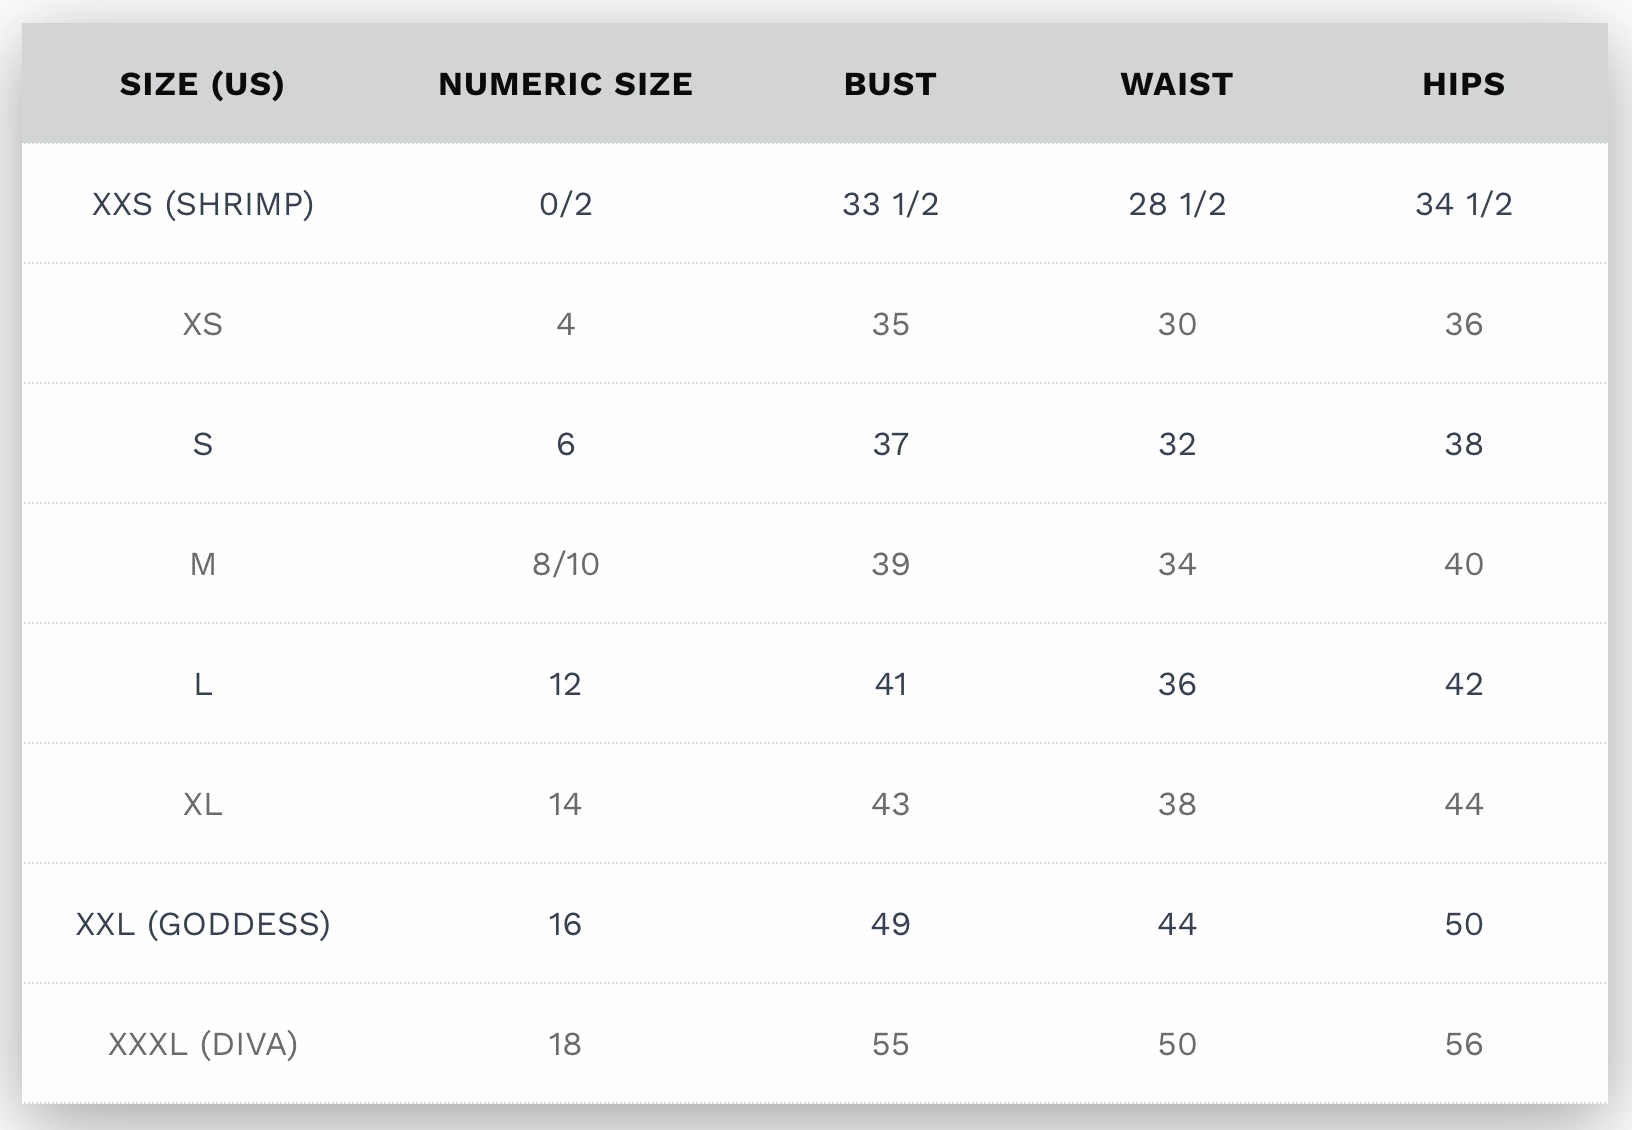Select numeric size 12 in L row

coord(565,684)
